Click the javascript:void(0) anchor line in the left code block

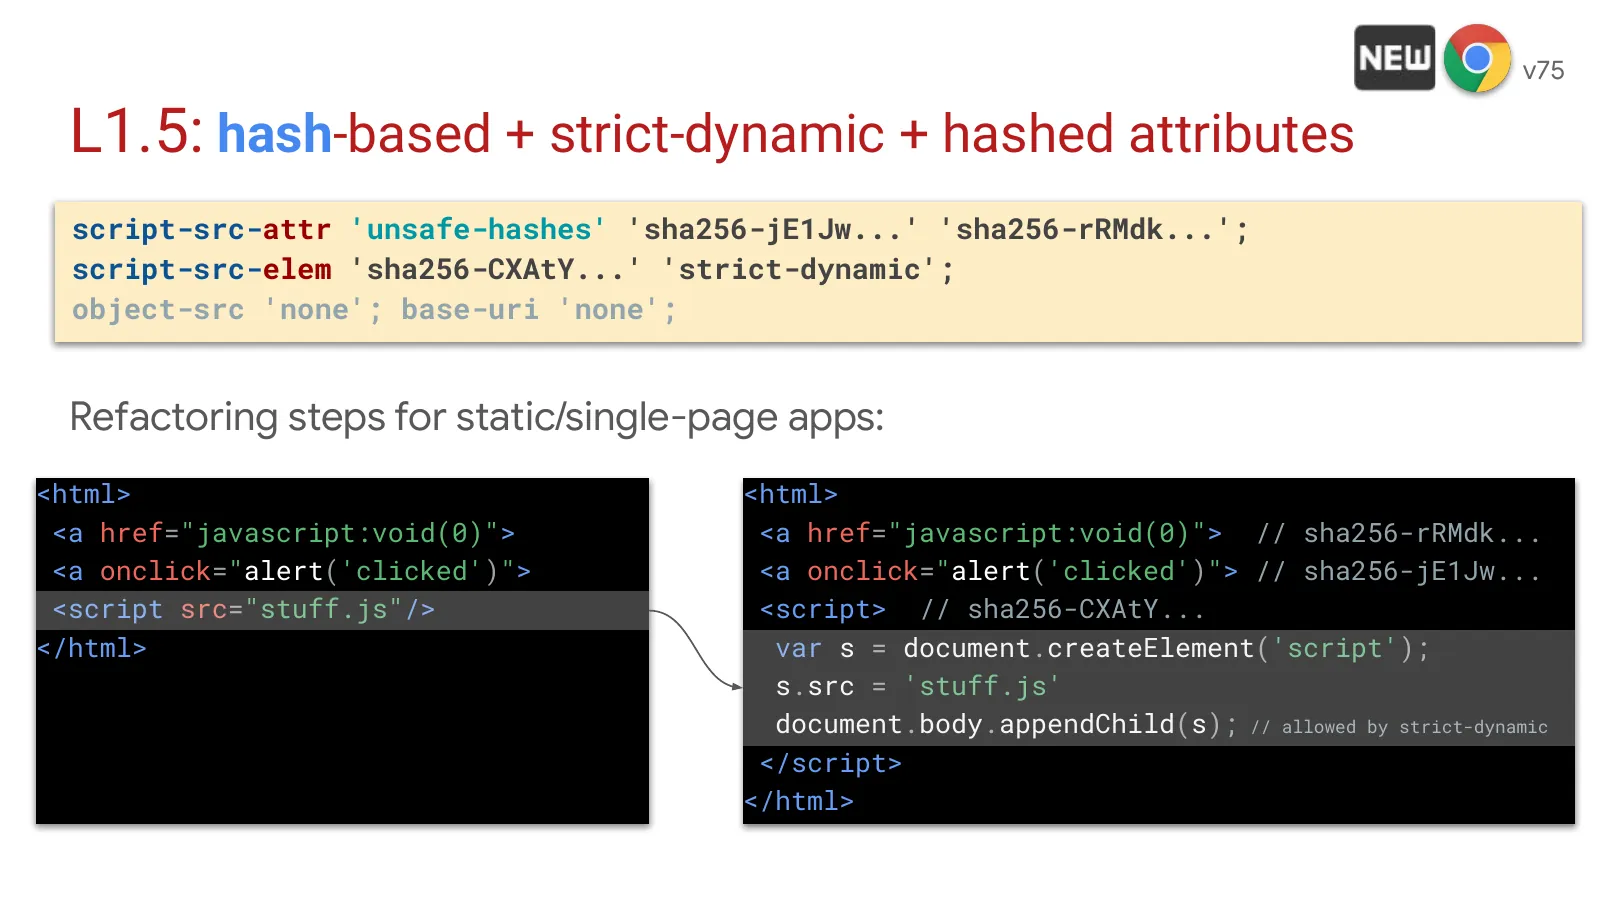[284, 533]
